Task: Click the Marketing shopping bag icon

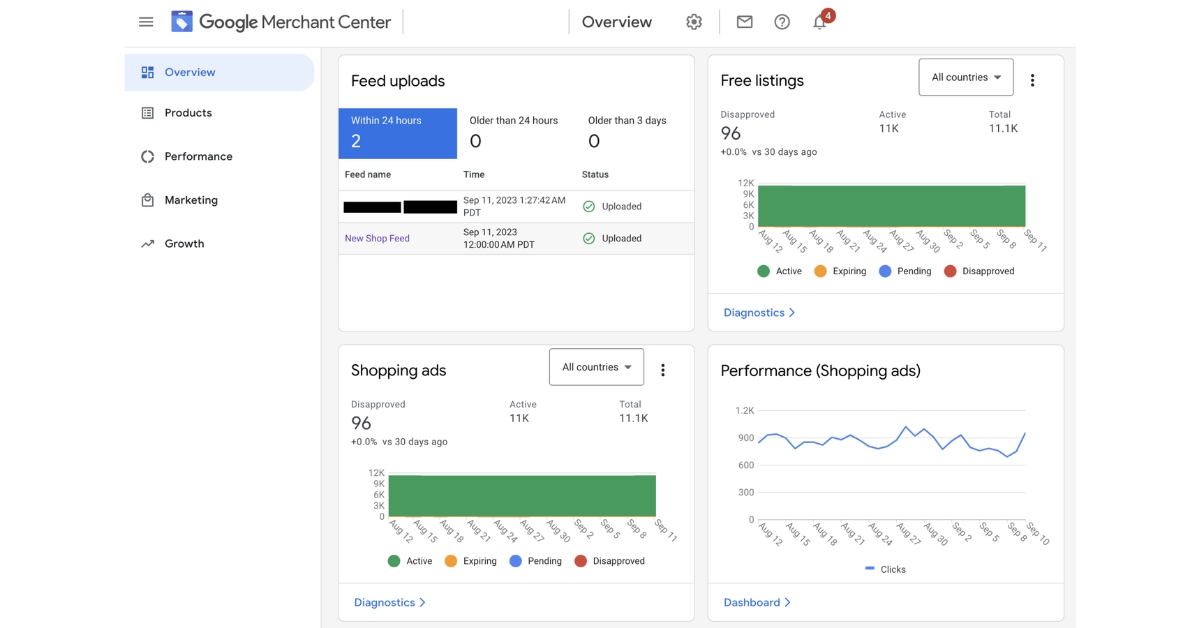Action: tap(147, 200)
